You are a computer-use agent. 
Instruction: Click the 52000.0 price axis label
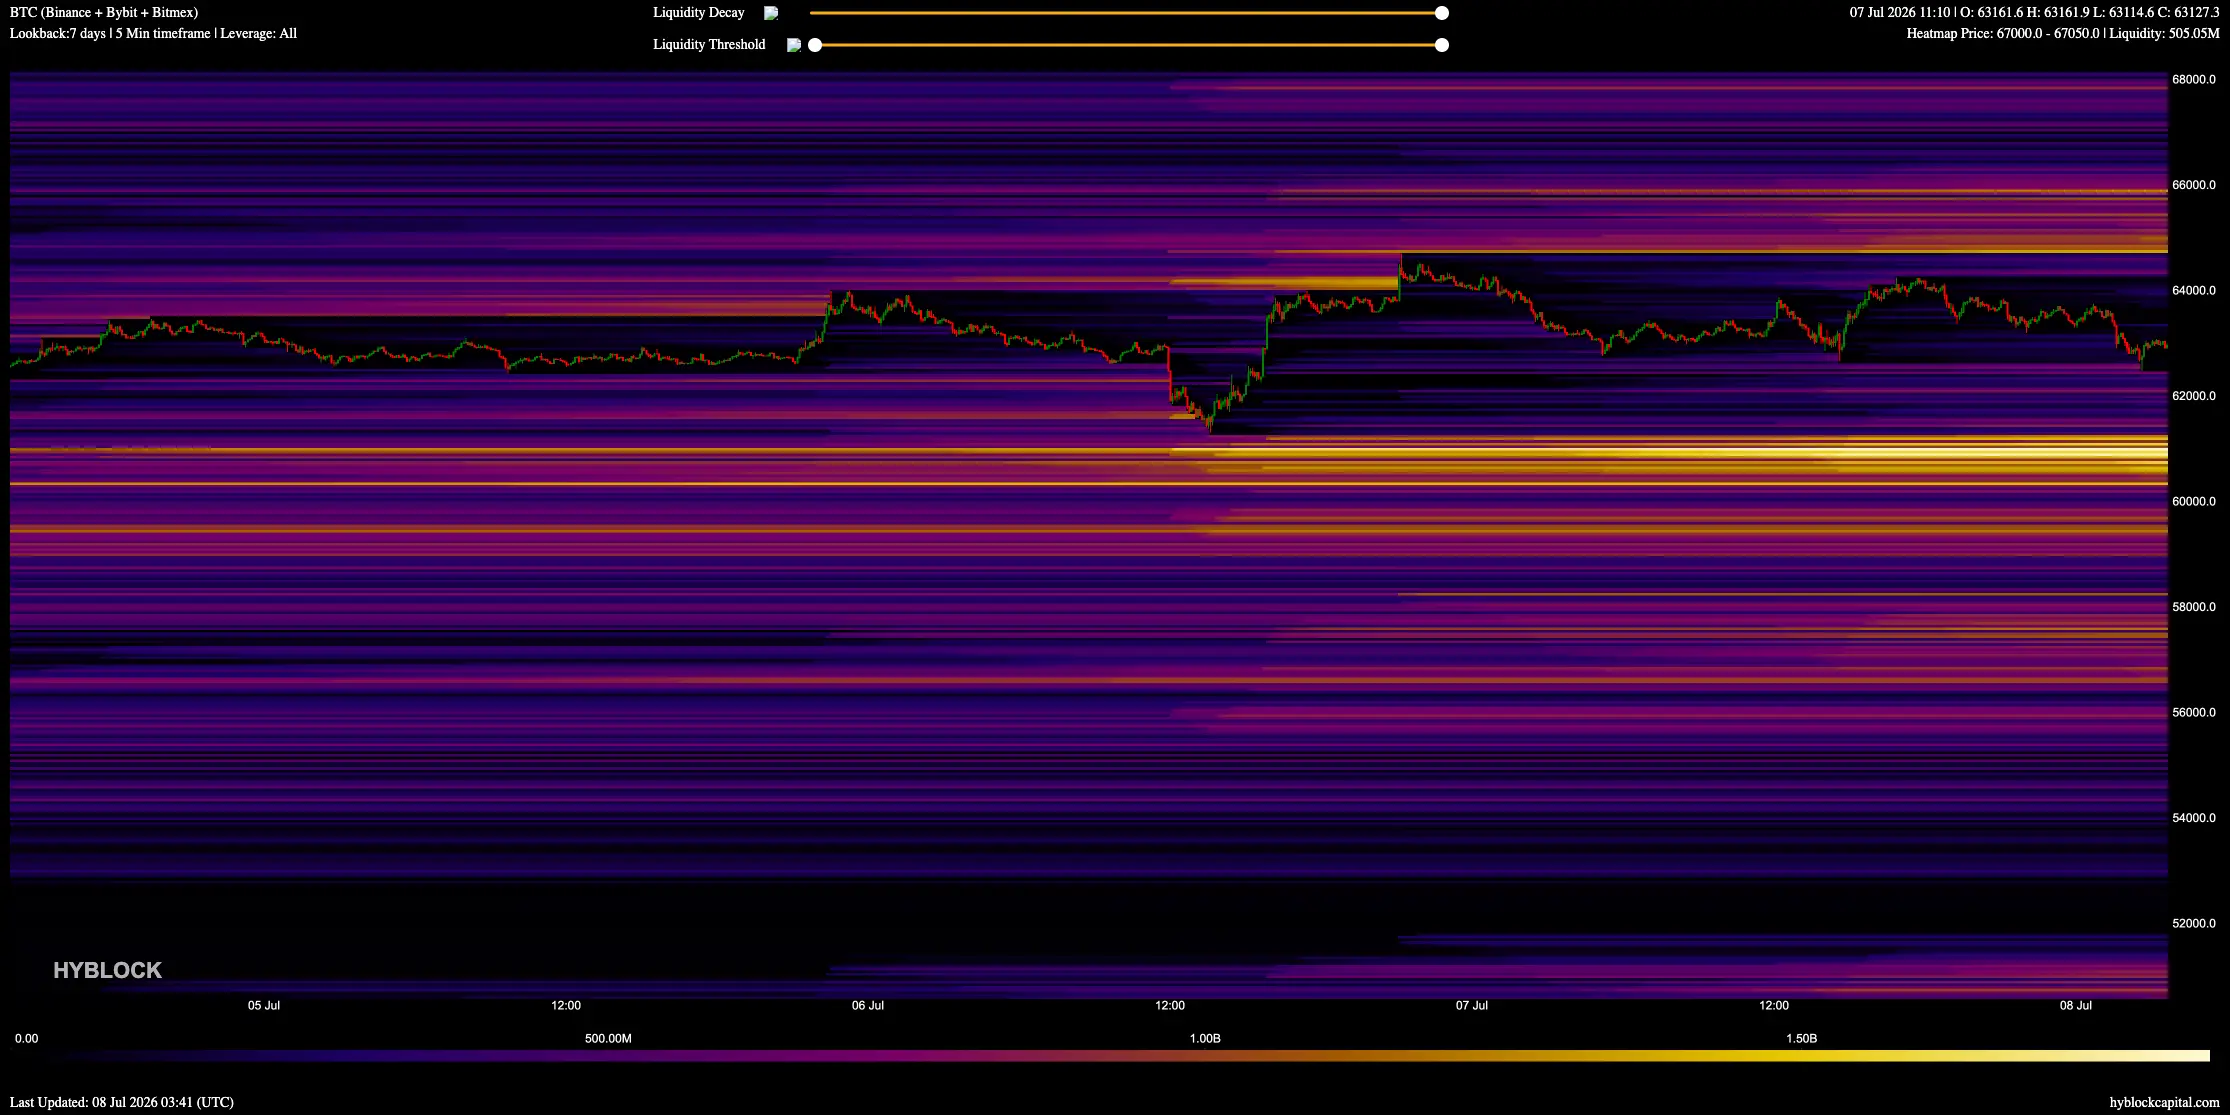(2193, 924)
